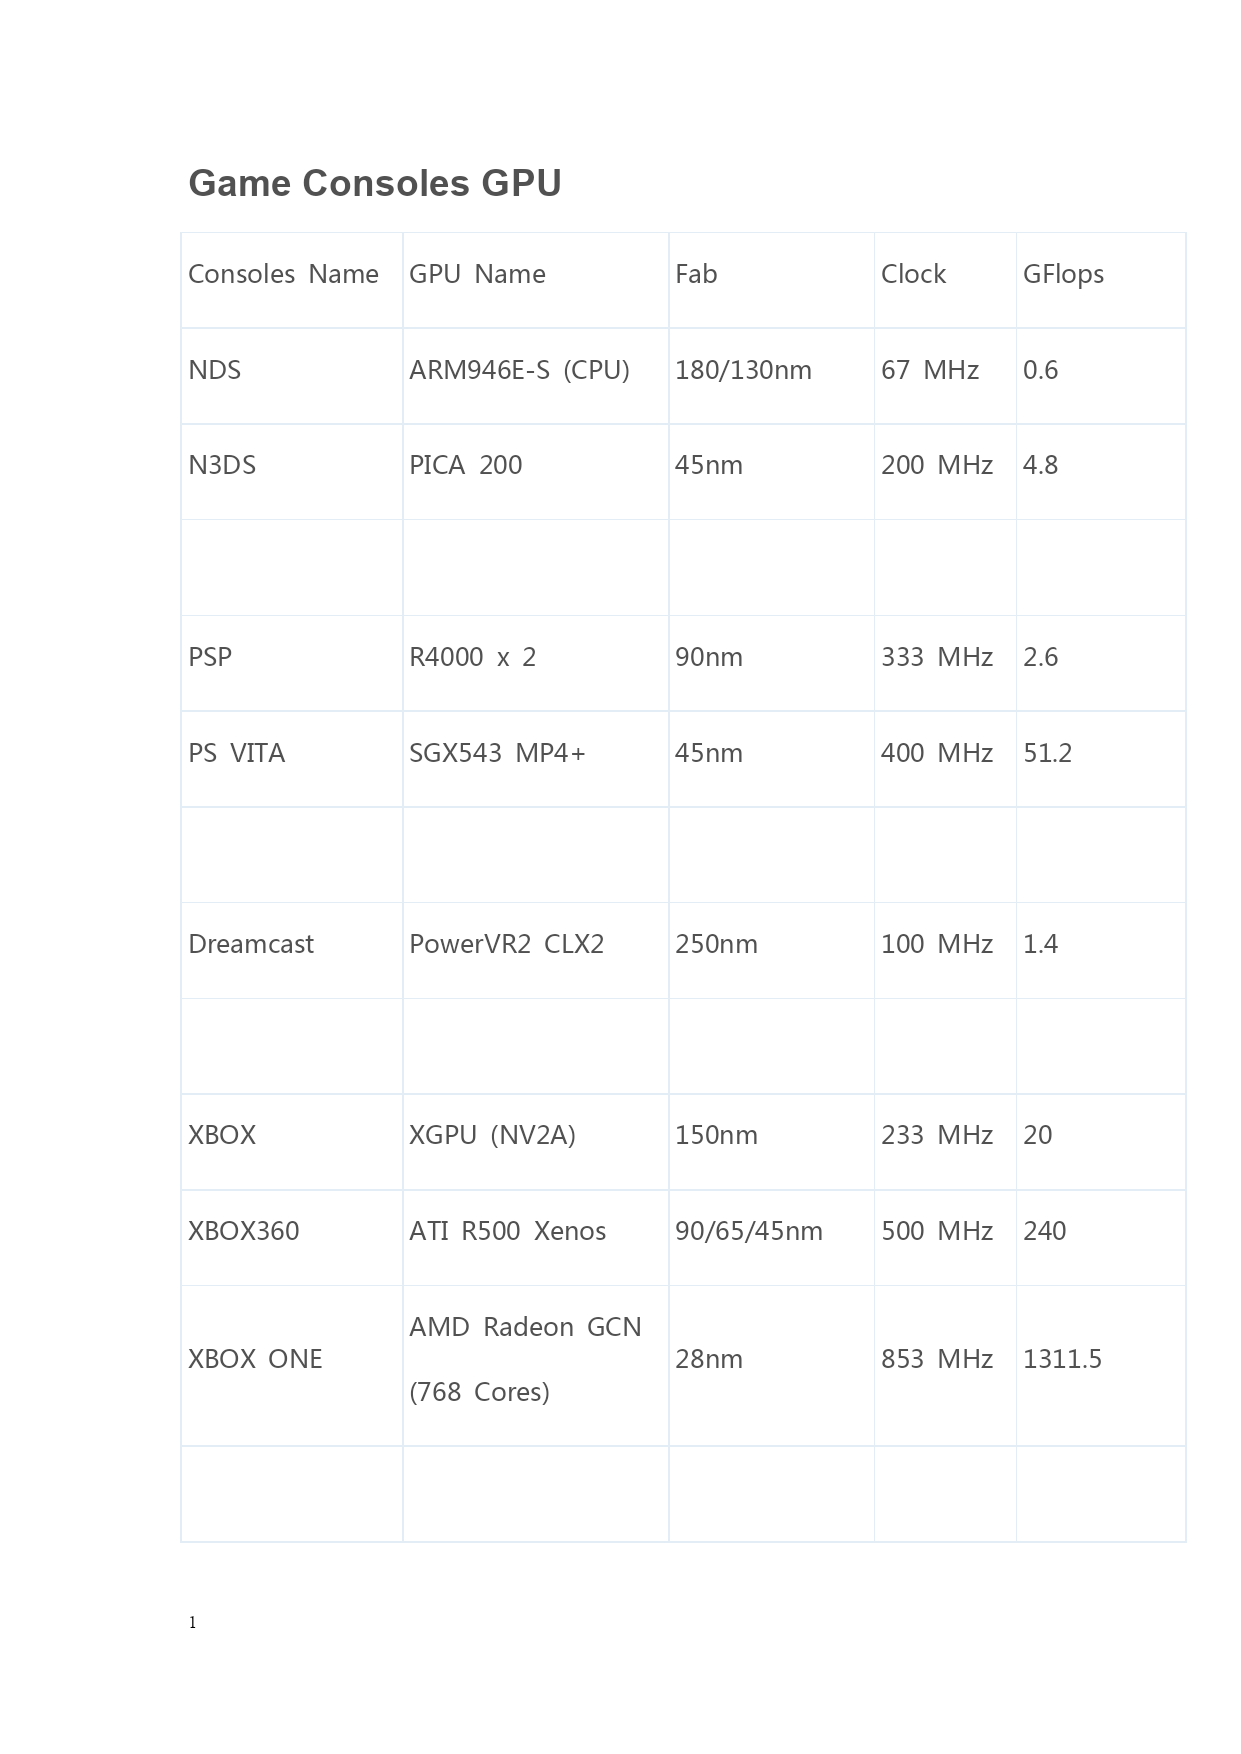Click the AMD Radeon GCN cell

point(536,1366)
